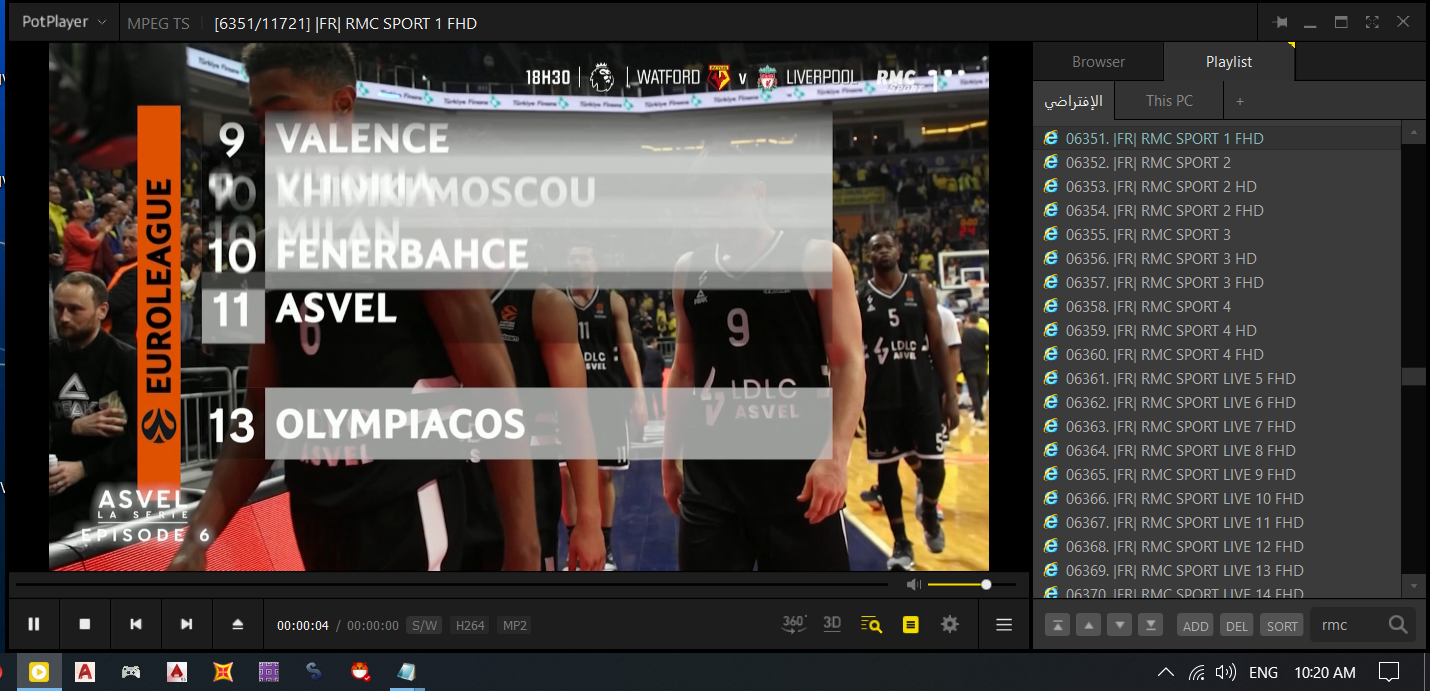The width and height of the screenshot is (1430, 691).
Task: Select 06368 RMC SPORT LIVE 12 FHD entry
Action: point(1217,546)
